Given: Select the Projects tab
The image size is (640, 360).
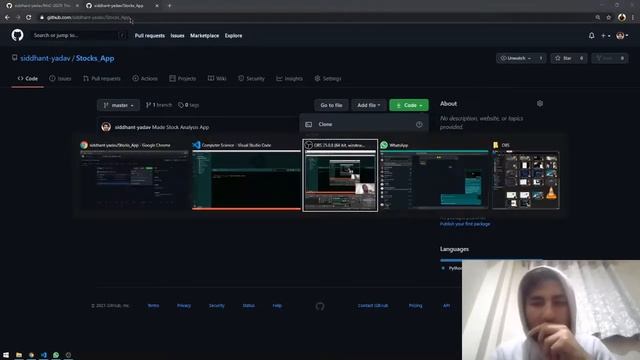Looking at the screenshot, I should tap(182, 78).
